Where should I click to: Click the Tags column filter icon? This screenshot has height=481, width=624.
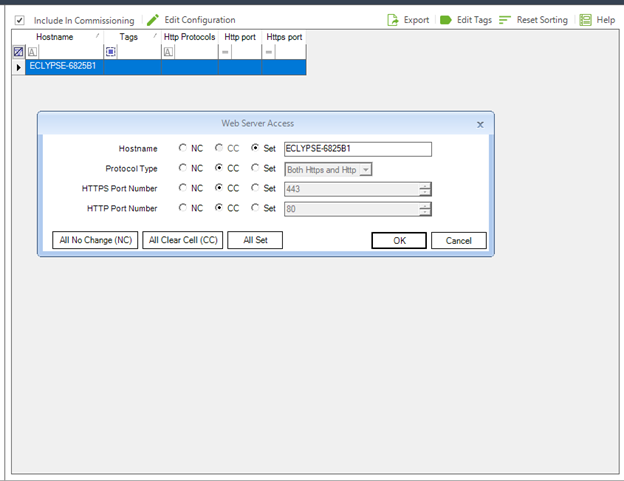[111, 51]
